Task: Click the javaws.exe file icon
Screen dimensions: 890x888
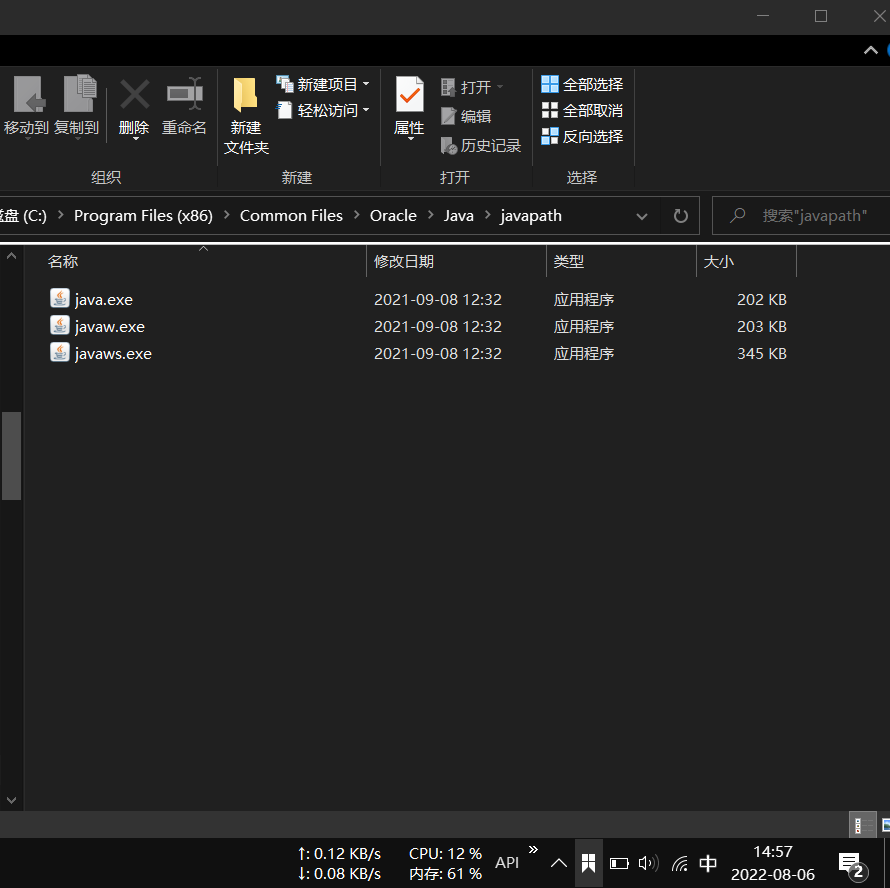Action: [60, 352]
